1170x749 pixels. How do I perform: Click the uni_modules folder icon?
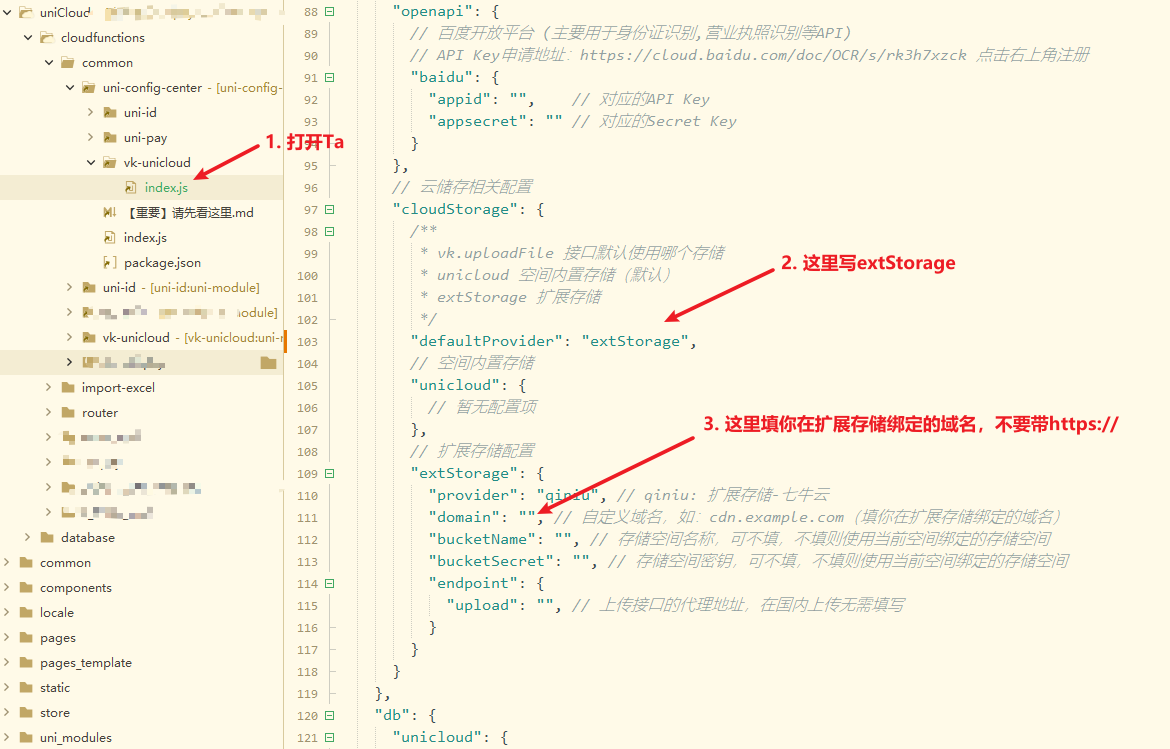pyautogui.click(x=26, y=738)
